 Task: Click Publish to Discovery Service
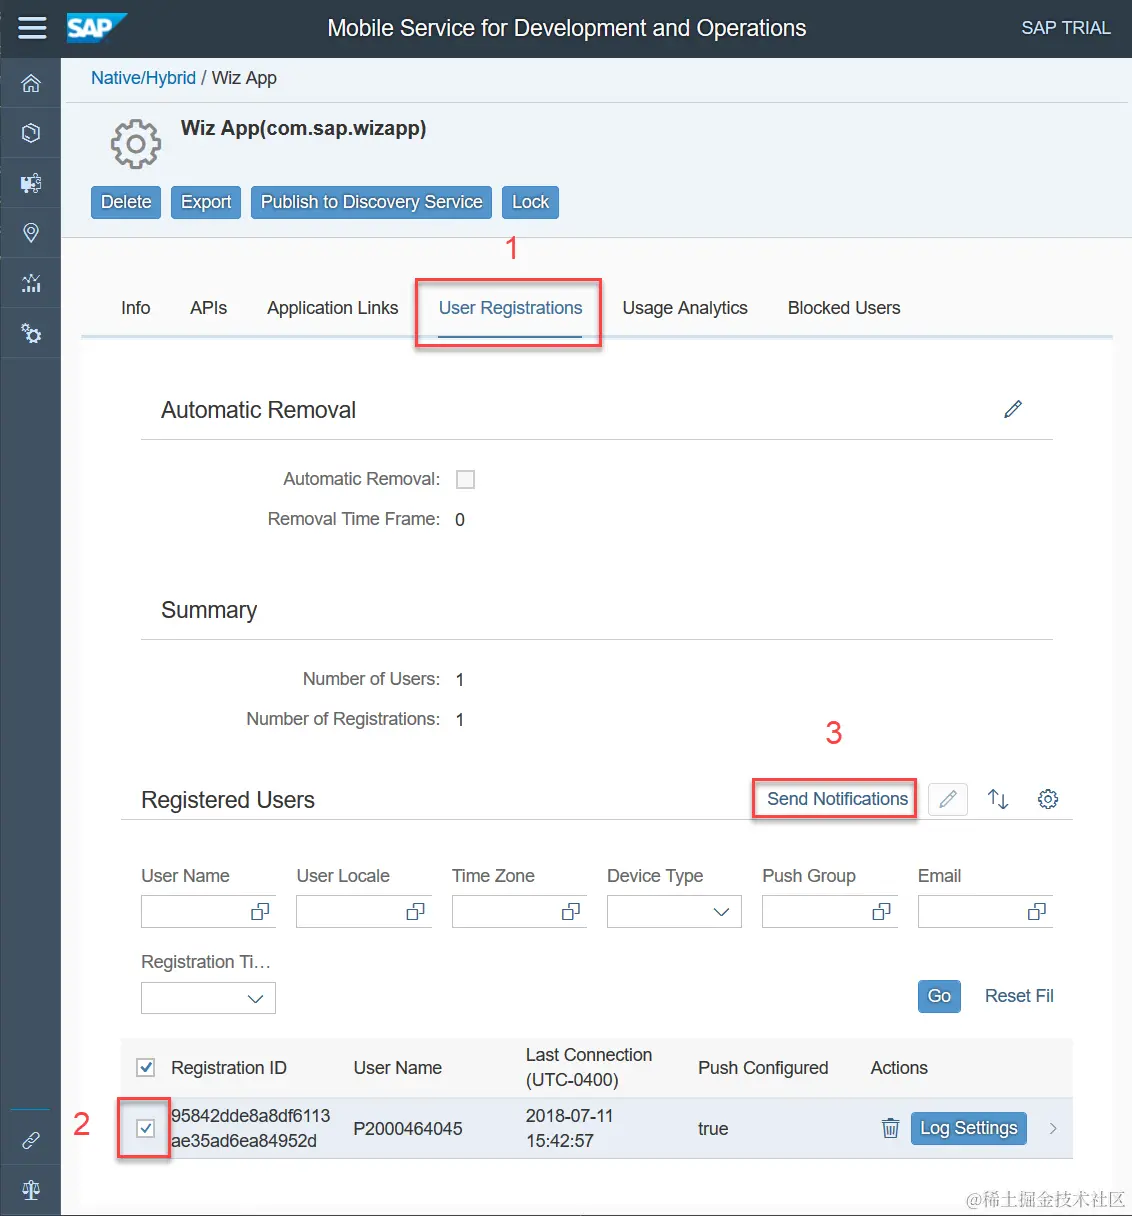pyautogui.click(x=371, y=202)
